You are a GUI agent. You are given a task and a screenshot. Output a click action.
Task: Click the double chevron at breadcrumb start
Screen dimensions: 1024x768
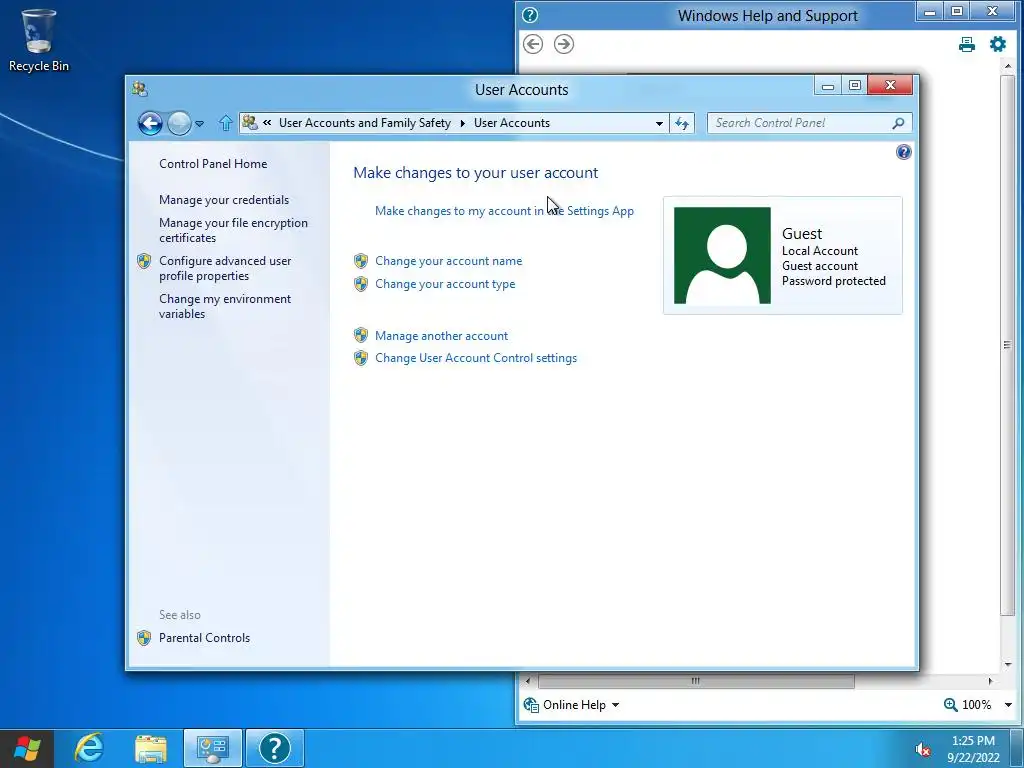click(267, 123)
